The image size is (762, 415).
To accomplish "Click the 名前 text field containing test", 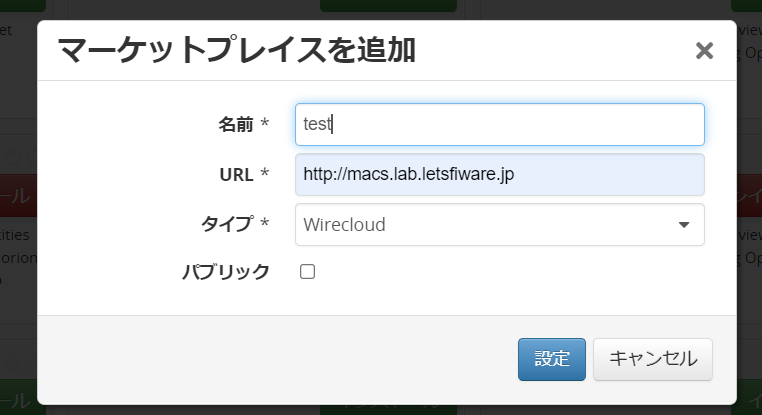I will pyautogui.click(x=500, y=124).
